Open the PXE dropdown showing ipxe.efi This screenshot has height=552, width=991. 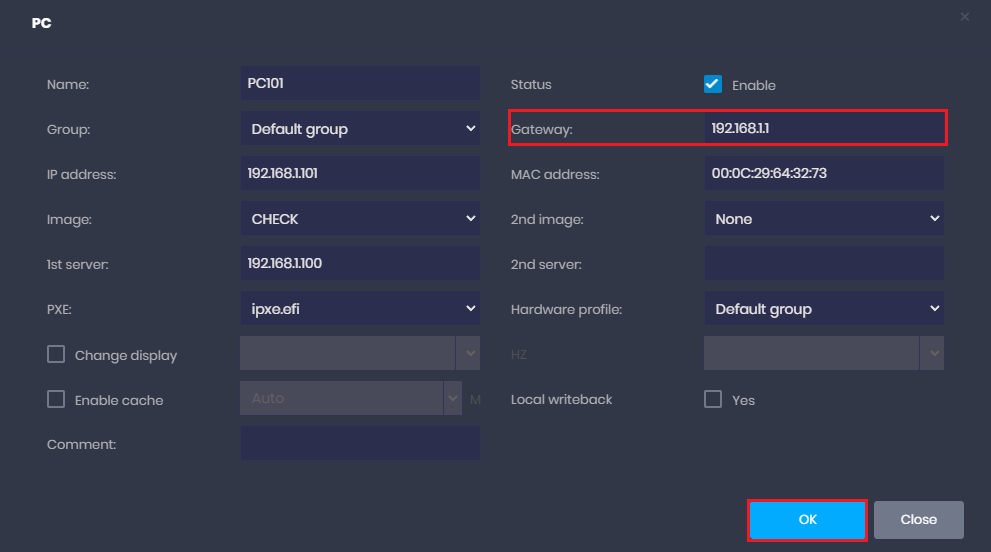pyautogui.click(x=360, y=309)
